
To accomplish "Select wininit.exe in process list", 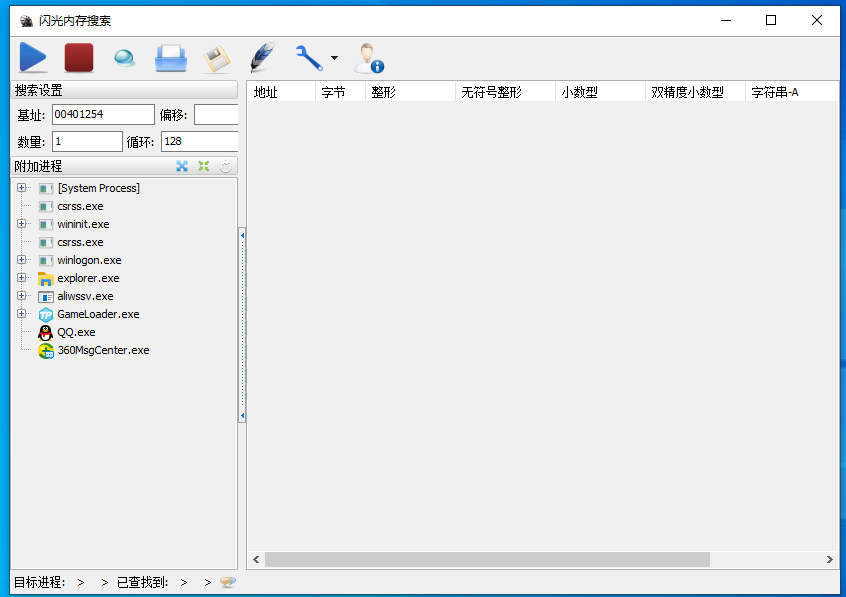I will click(x=83, y=224).
